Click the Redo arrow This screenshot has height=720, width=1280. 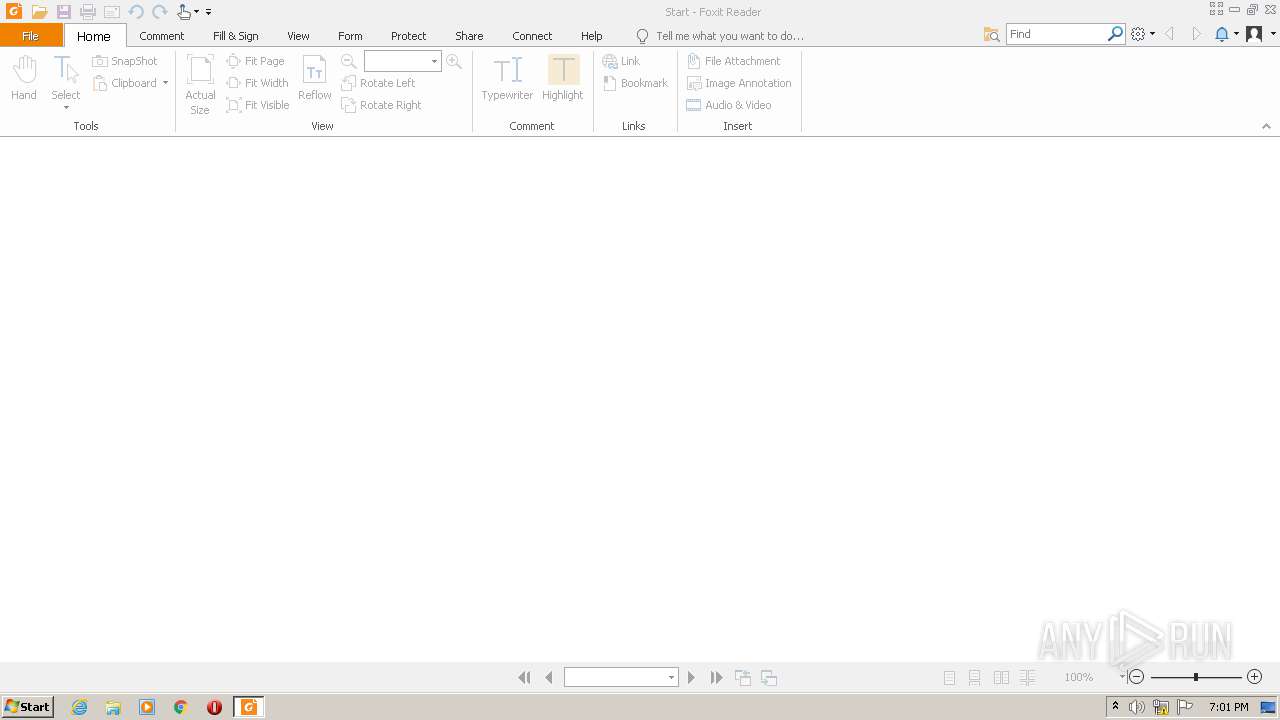point(159,12)
